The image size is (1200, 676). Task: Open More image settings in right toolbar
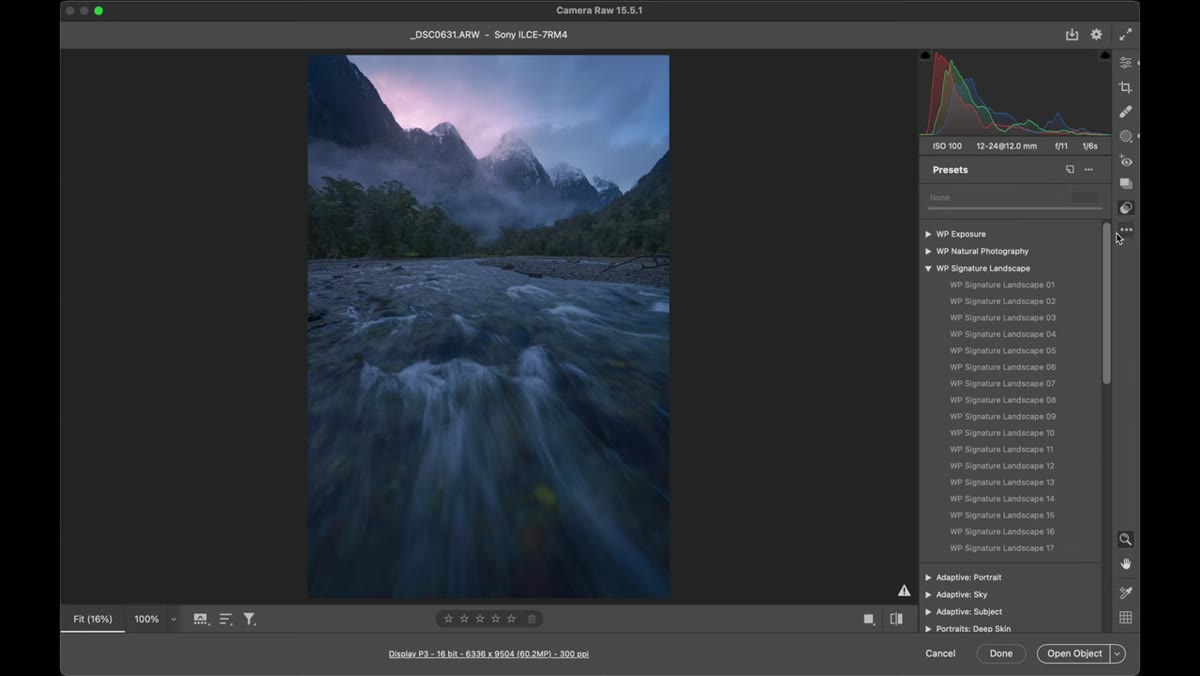tap(1126, 230)
